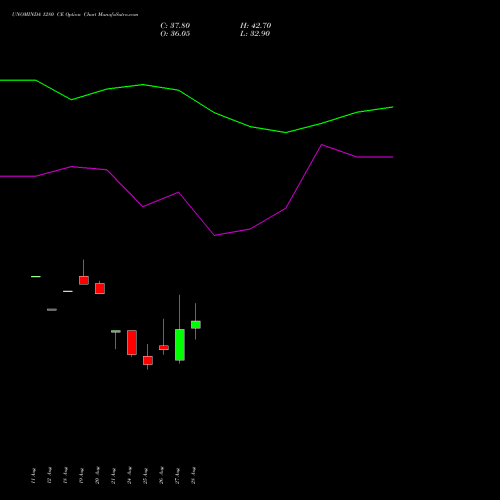The width and height of the screenshot is (500, 500).
Task: Click the green doji candle for 21 Aug
Action: point(116,331)
